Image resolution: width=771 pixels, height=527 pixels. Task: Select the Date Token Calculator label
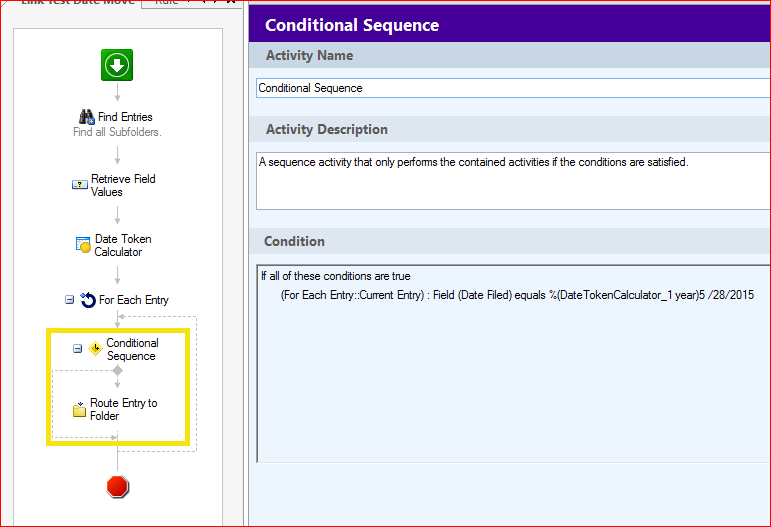122,245
